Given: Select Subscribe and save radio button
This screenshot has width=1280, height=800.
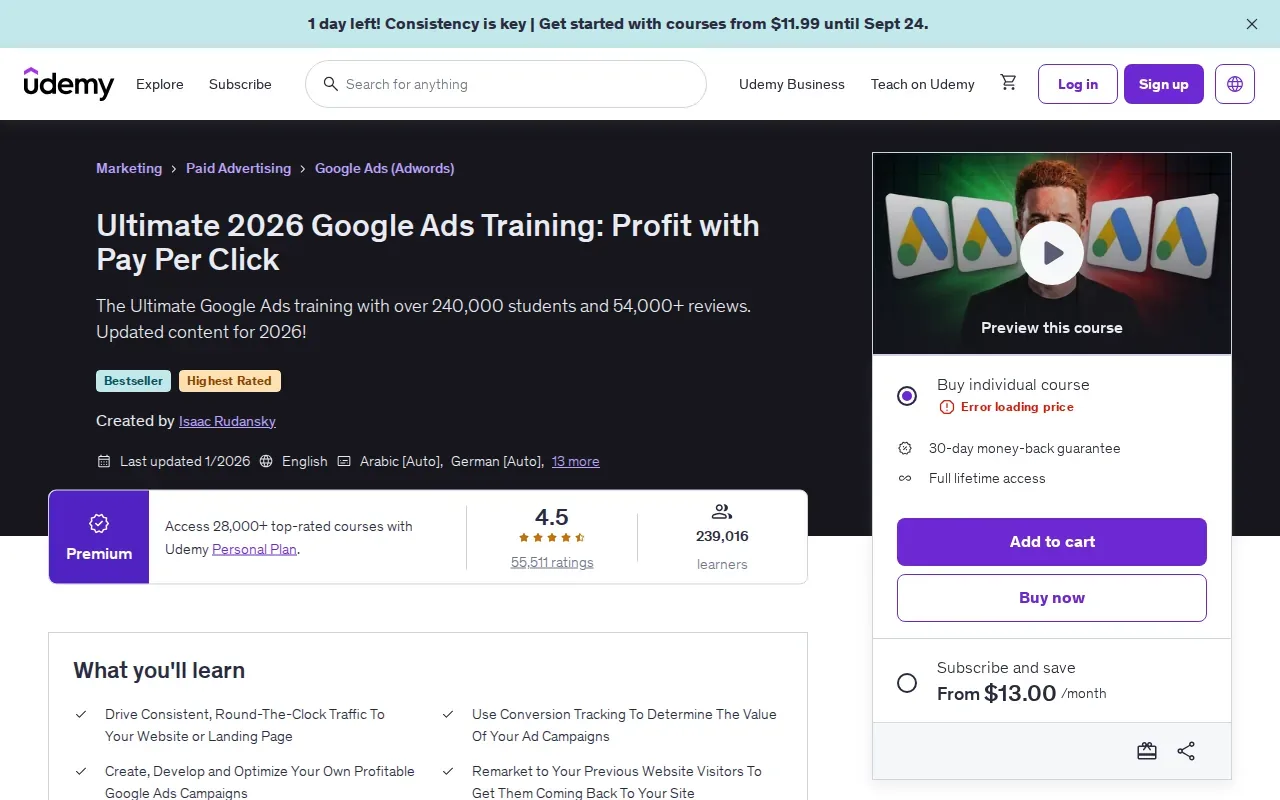Looking at the screenshot, I should pos(907,683).
